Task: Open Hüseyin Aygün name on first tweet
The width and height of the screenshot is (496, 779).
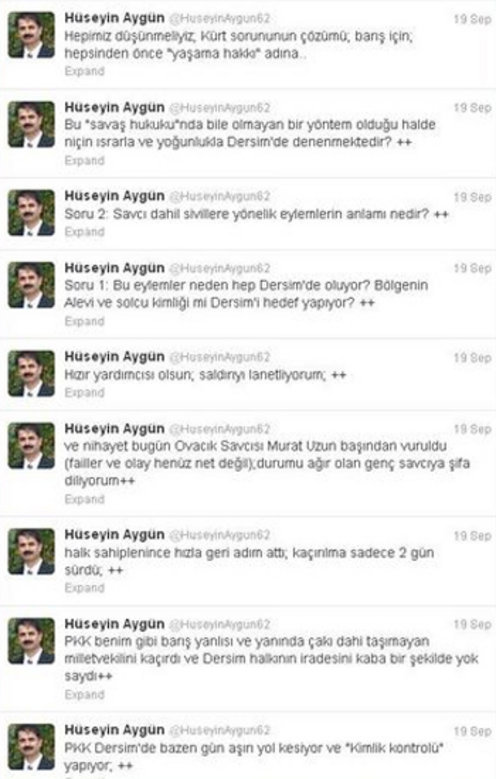Action: click(114, 18)
